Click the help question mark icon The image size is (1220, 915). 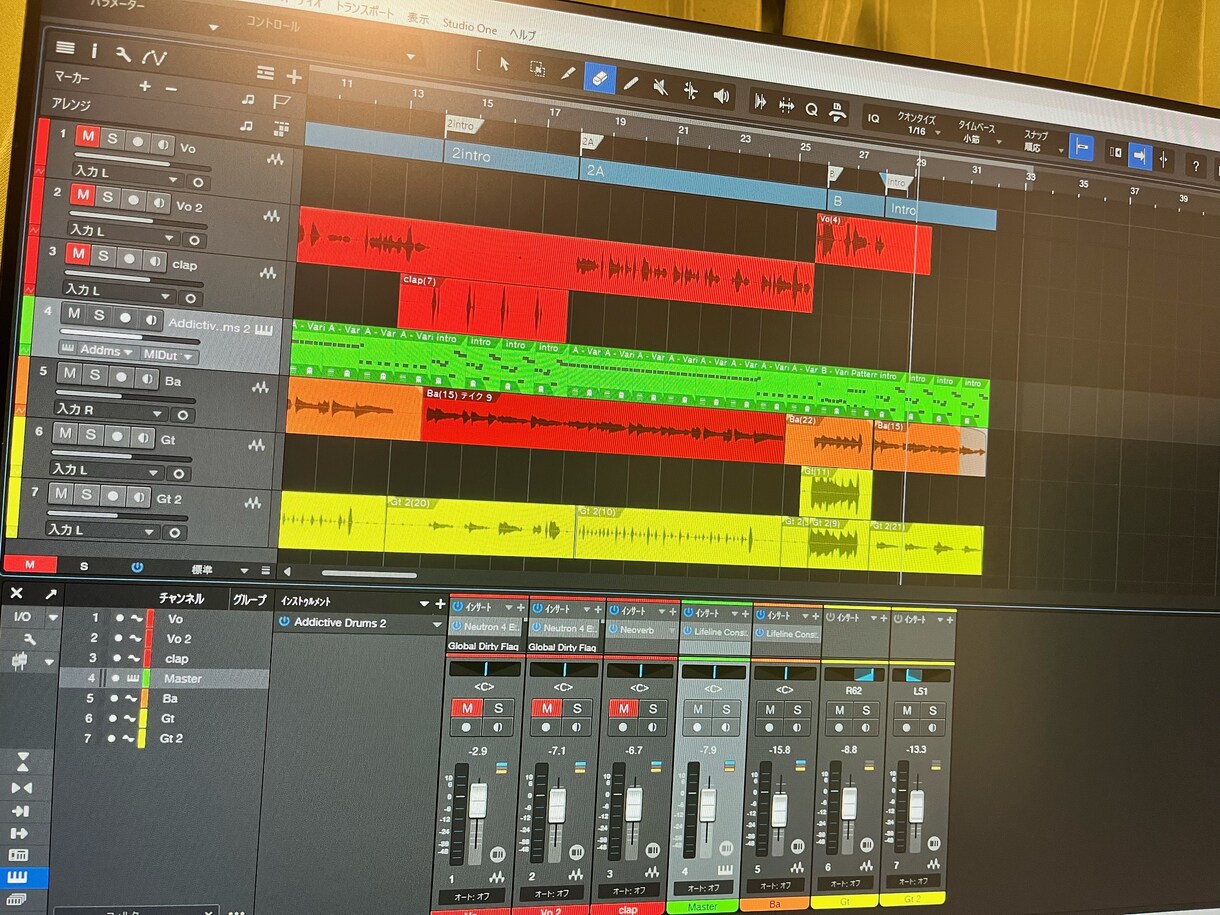point(1195,165)
